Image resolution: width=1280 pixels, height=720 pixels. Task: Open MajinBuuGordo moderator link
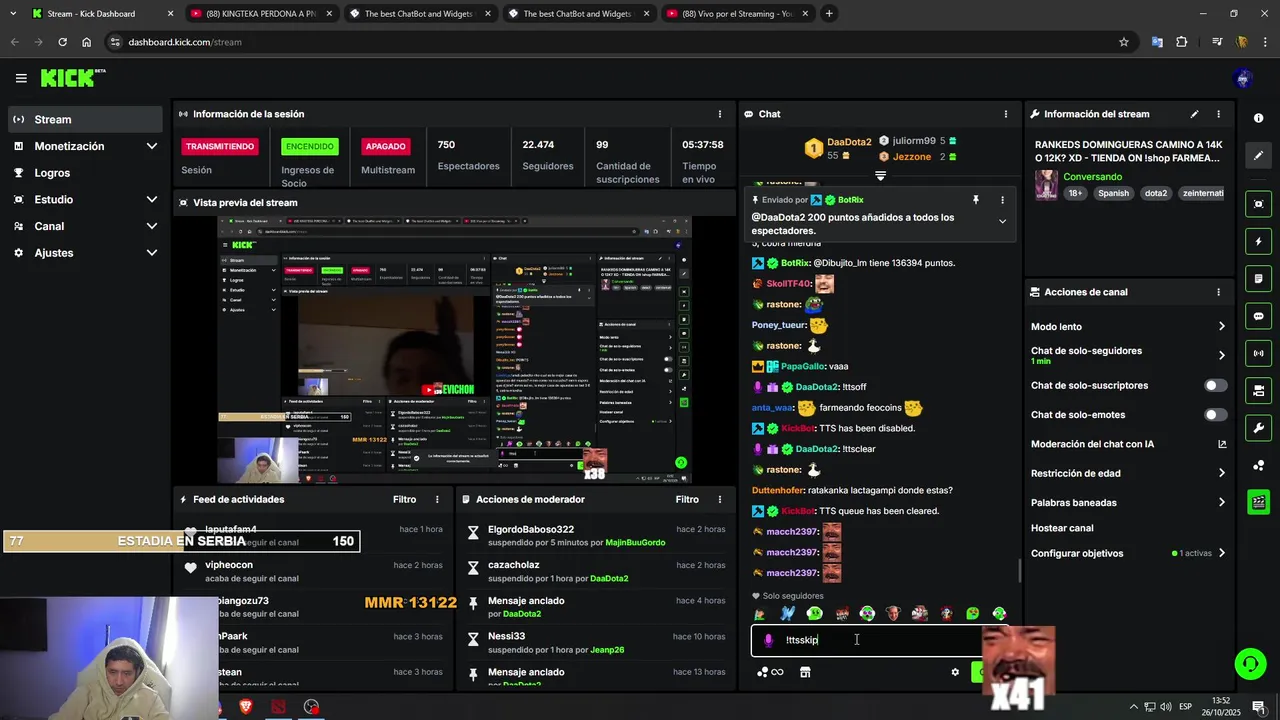(635, 543)
